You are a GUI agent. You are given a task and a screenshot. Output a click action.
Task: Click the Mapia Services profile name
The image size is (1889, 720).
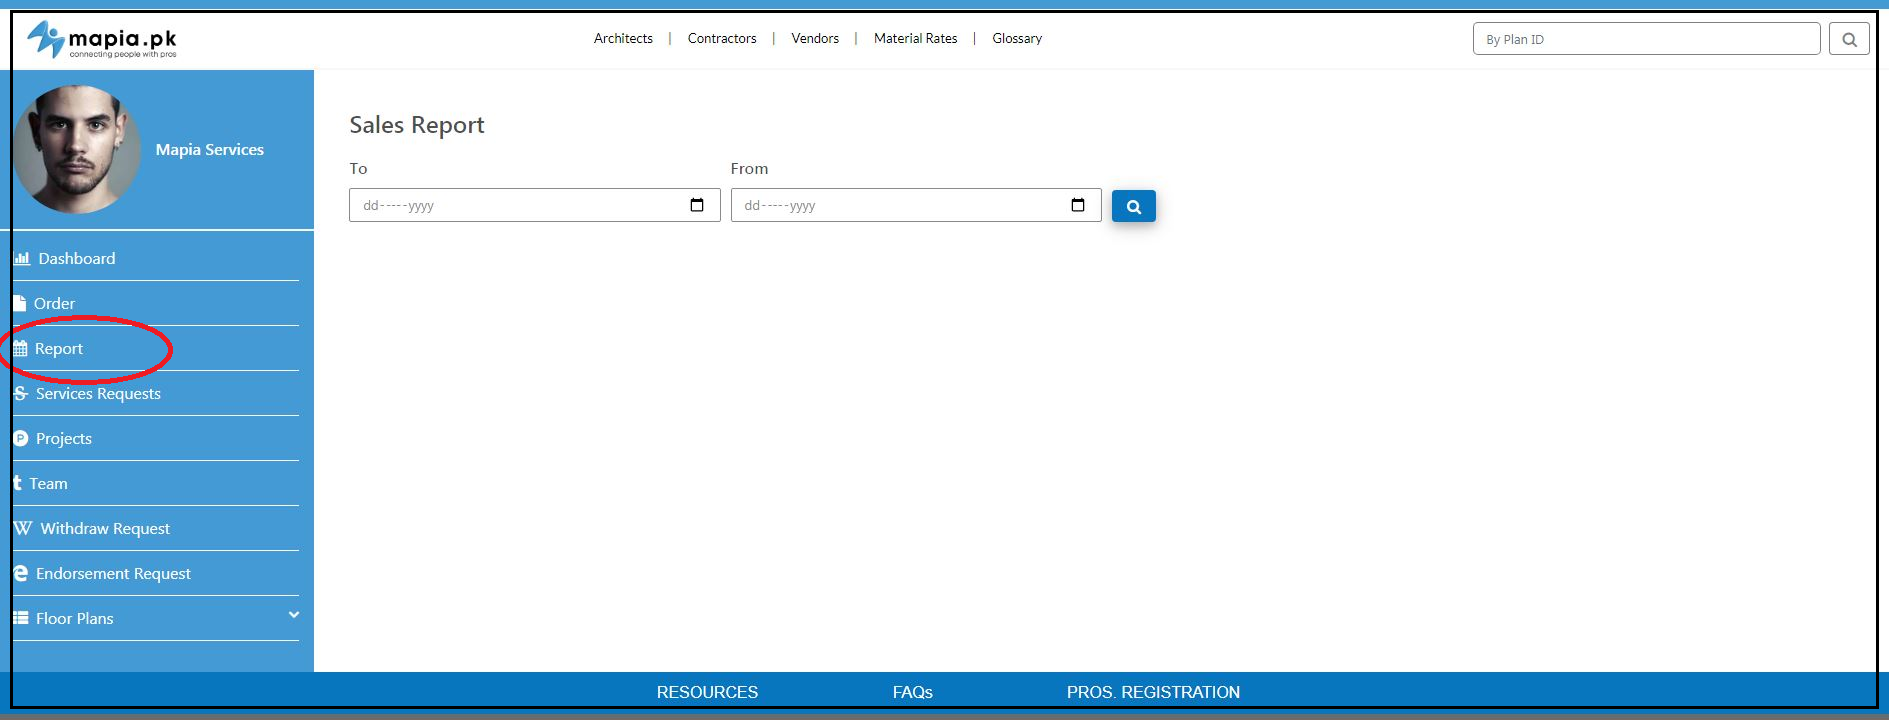coord(210,149)
